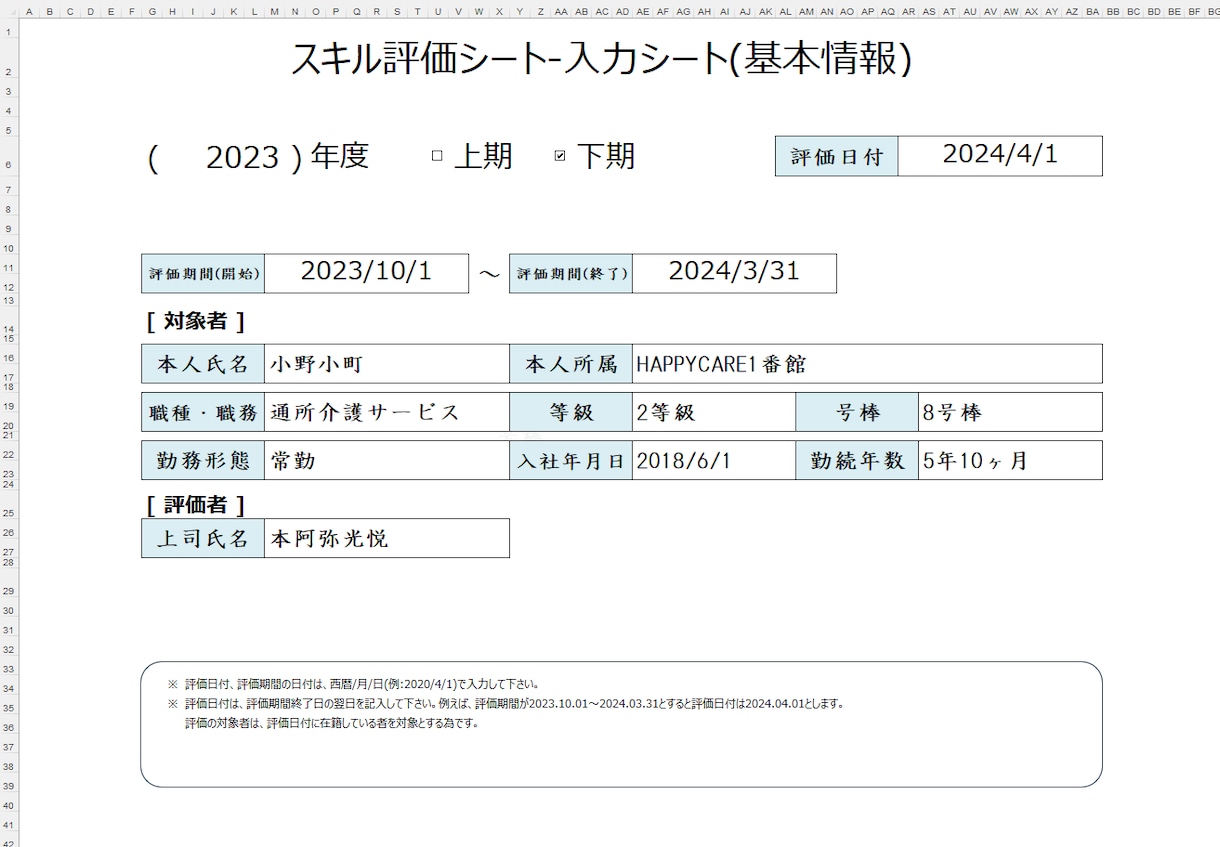Select row header 22
1220x847 pixels.
[9, 454]
